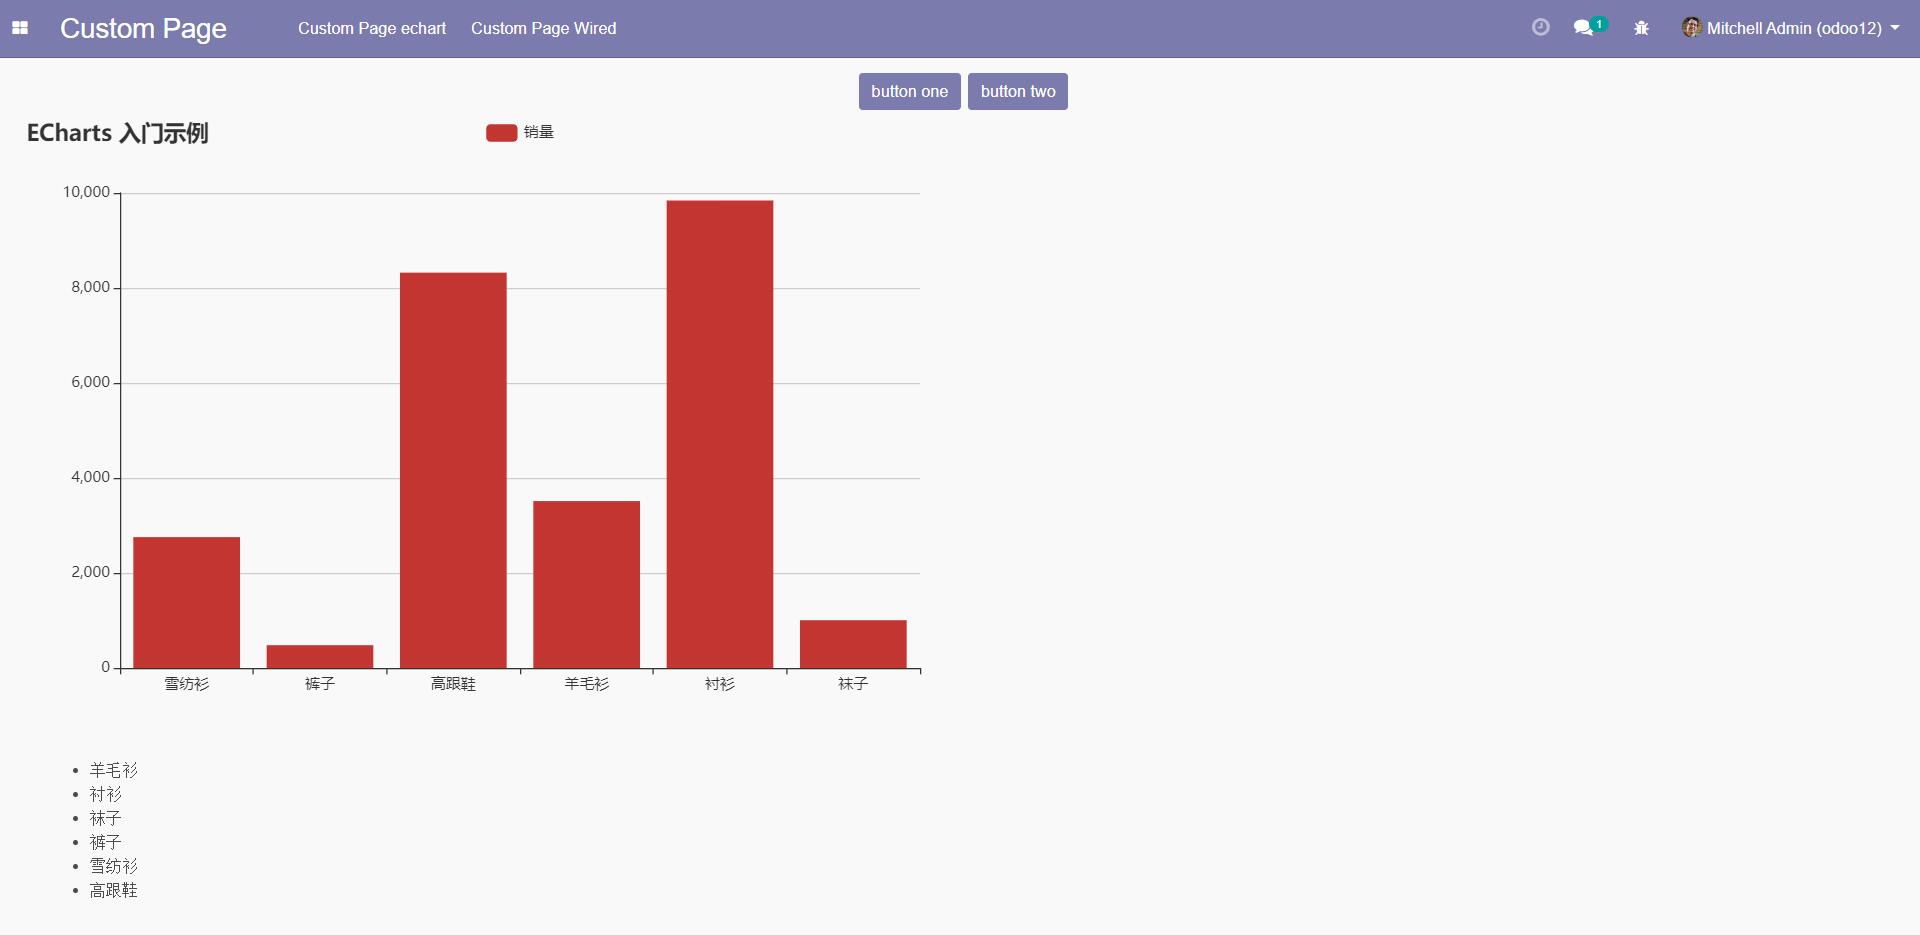Viewport: 1920px width, 935px height.
Task: Click the Custom Page brand title
Action: point(143,28)
